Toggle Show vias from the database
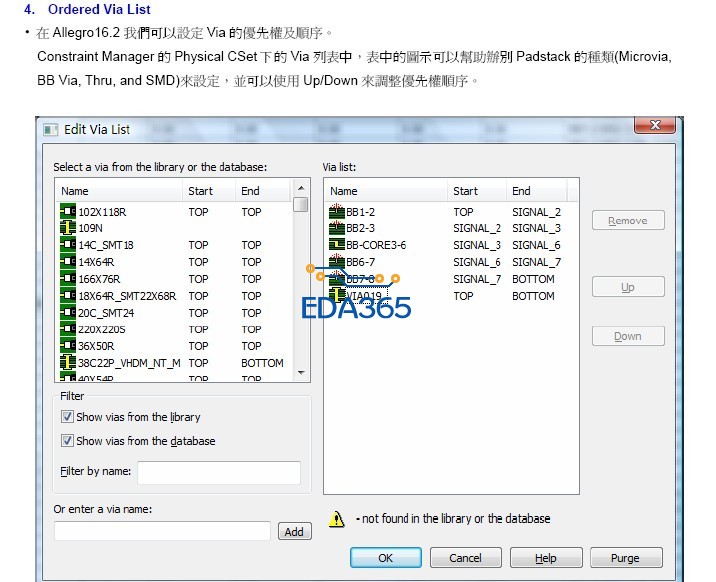The image size is (716, 582). click(67, 440)
